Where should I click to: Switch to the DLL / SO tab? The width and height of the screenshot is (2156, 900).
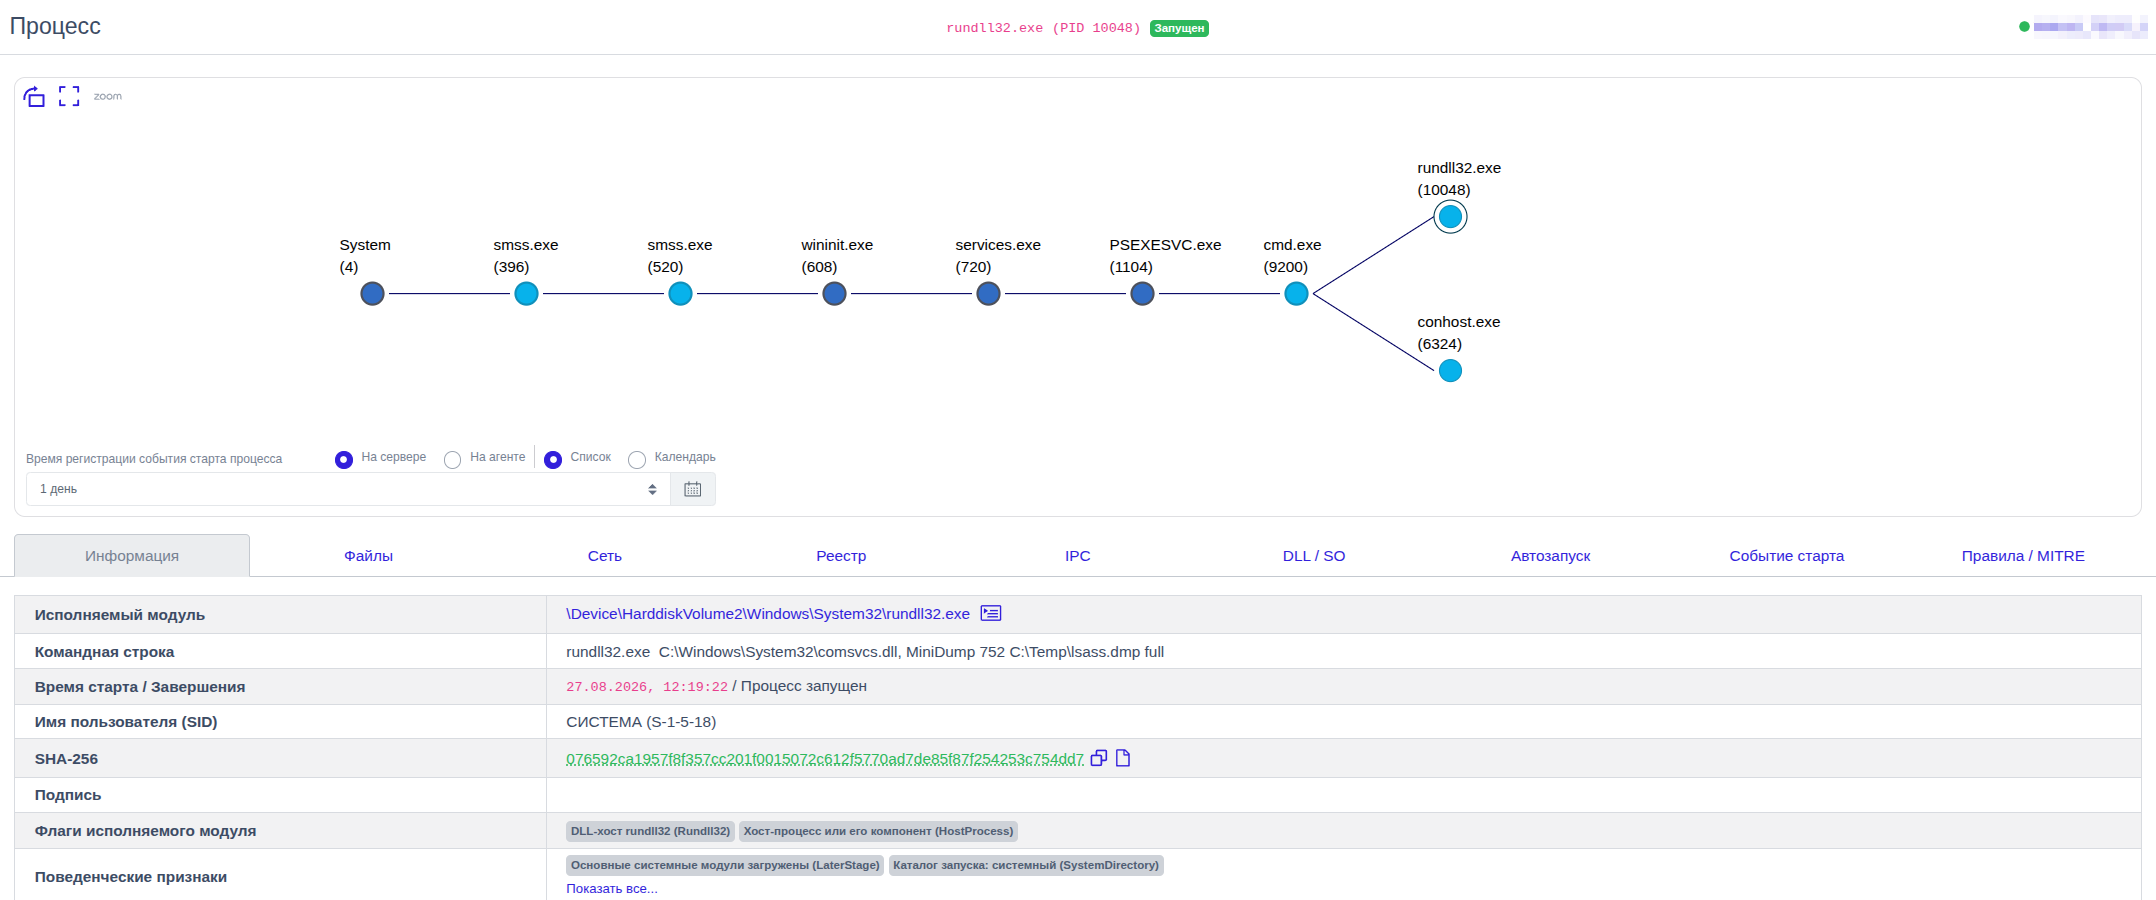pyautogui.click(x=1314, y=556)
